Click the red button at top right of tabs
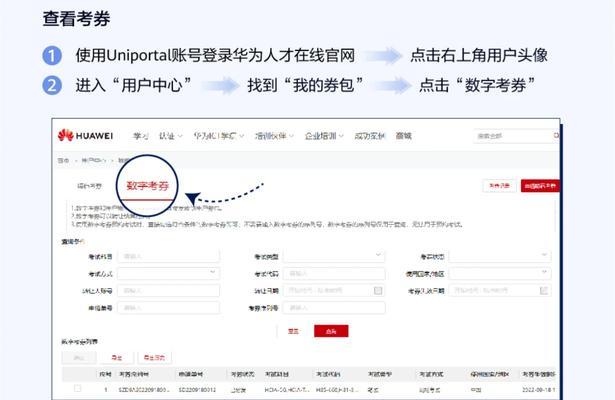This screenshot has height=400, width=615. tap(540, 186)
